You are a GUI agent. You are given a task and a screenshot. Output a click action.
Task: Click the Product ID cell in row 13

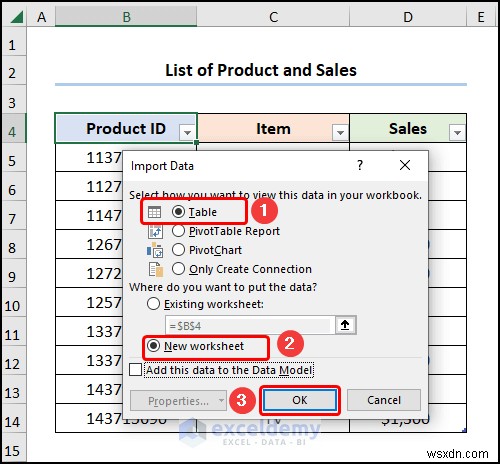[x=89, y=389]
